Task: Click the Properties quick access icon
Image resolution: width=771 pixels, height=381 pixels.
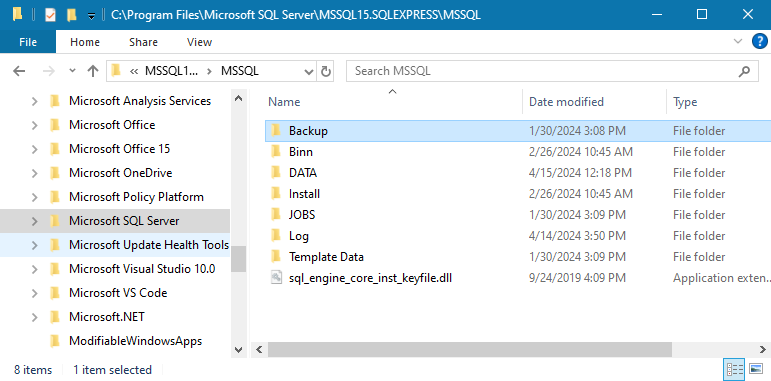Action: pos(50,15)
